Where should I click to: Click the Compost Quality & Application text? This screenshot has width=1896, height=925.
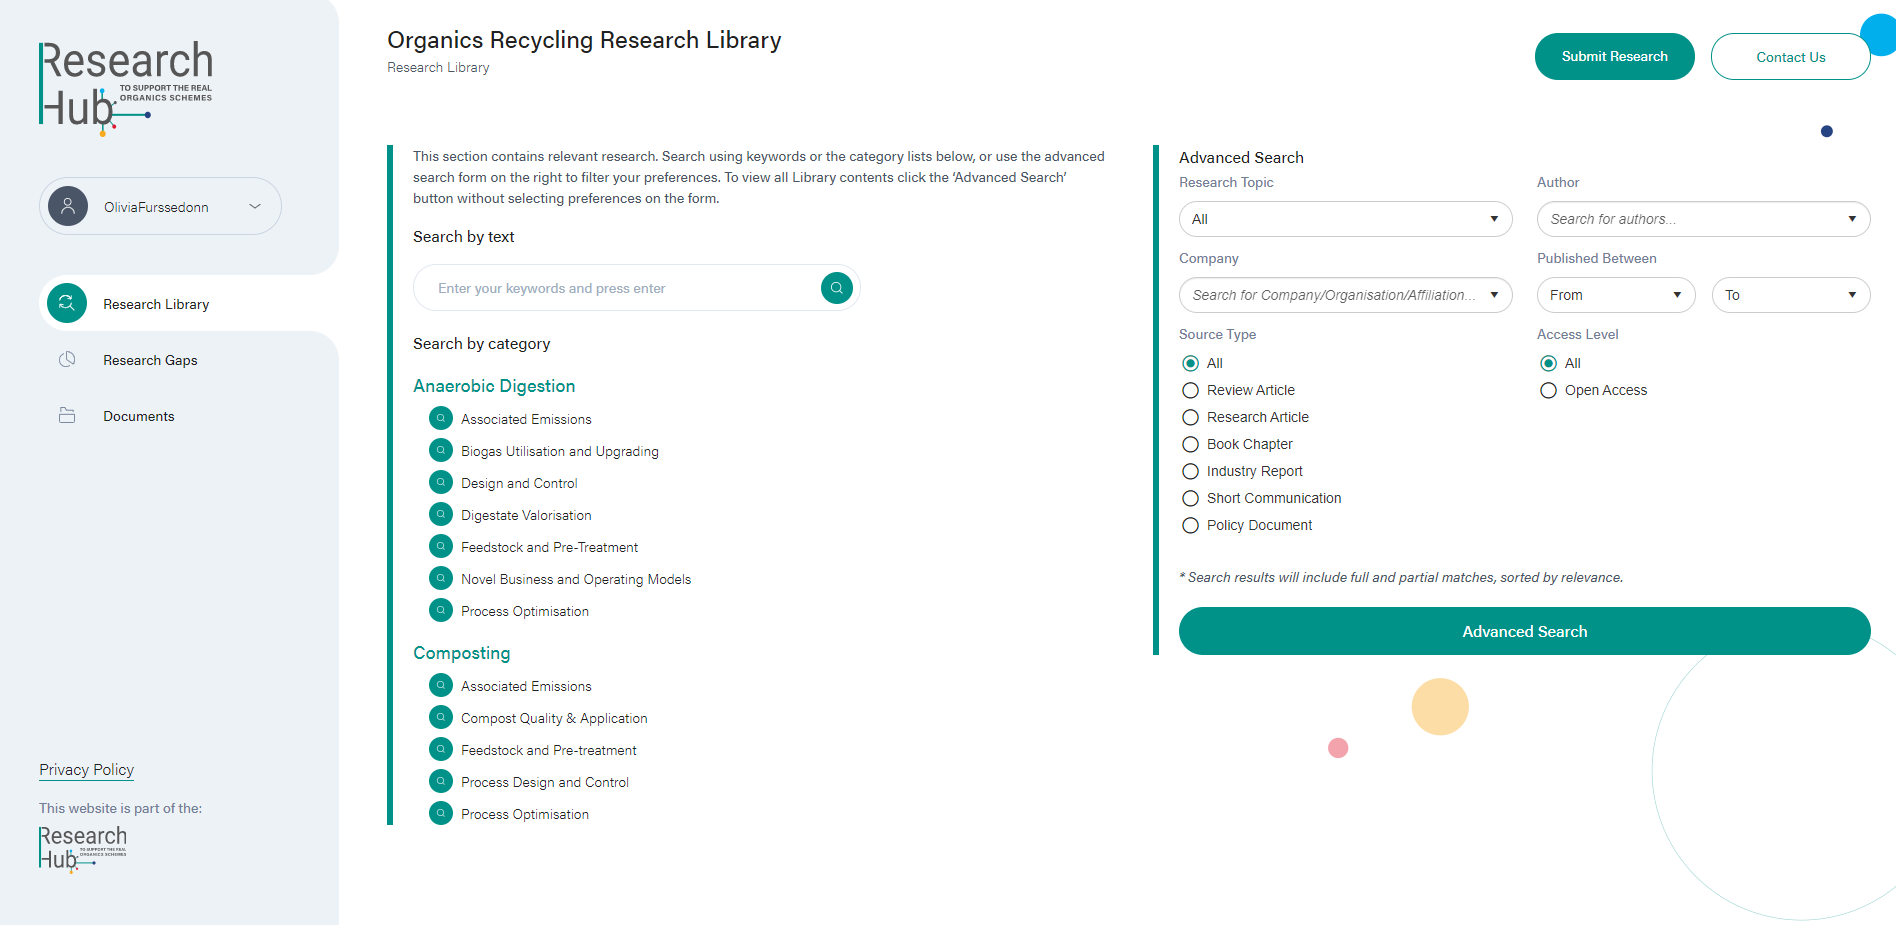click(554, 718)
